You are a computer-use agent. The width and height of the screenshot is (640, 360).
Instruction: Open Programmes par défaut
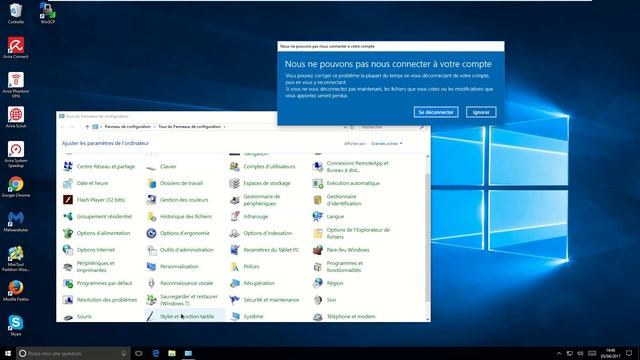click(98, 283)
